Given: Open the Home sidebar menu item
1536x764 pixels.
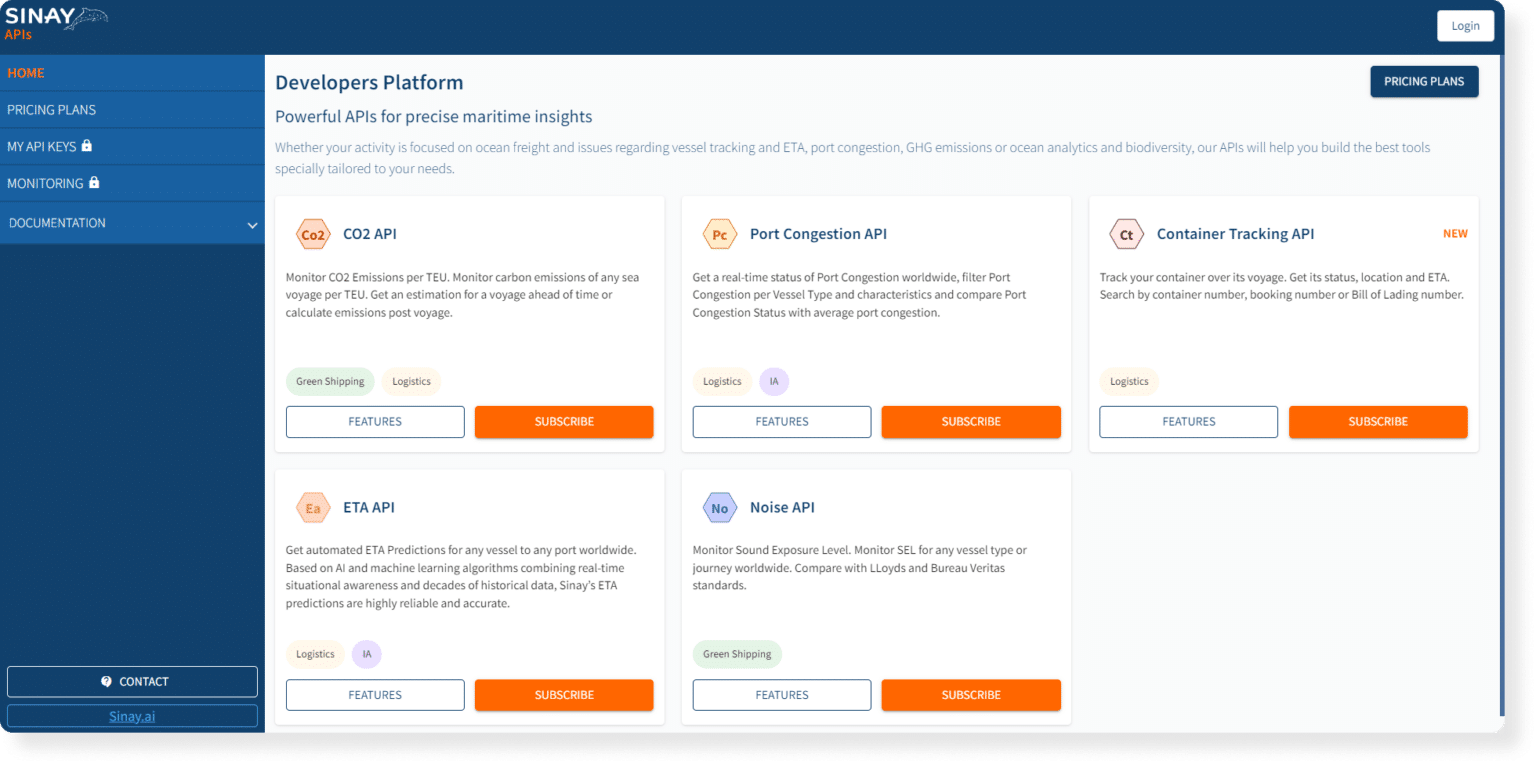Looking at the screenshot, I should coord(26,73).
